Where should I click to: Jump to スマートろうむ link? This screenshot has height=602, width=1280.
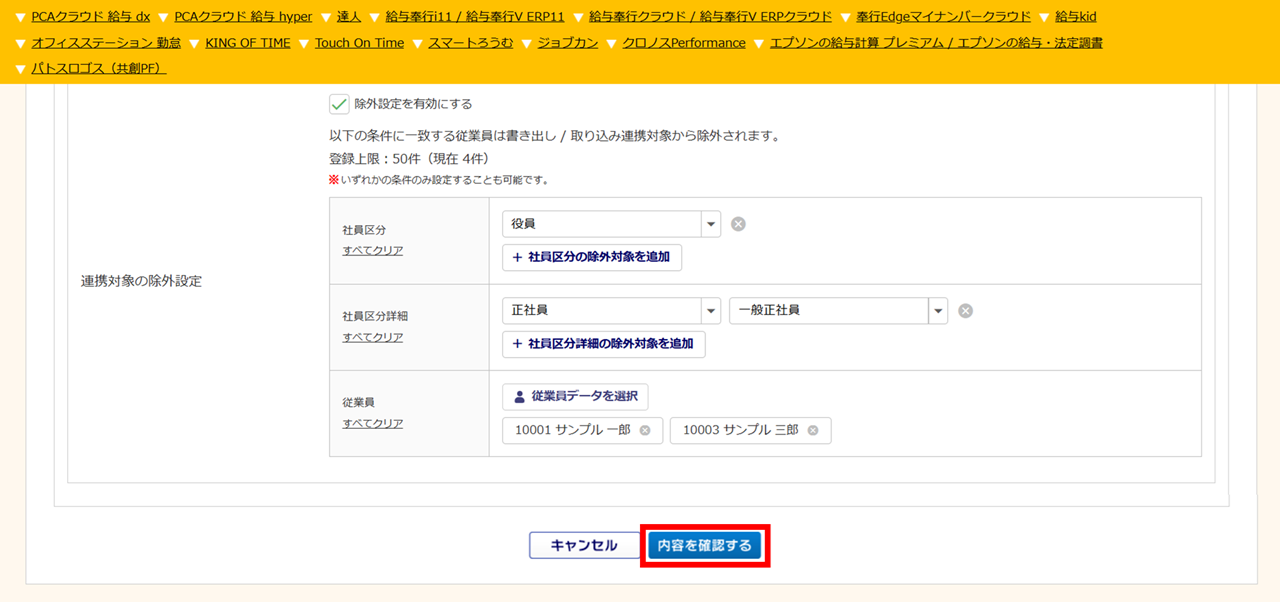(x=470, y=43)
